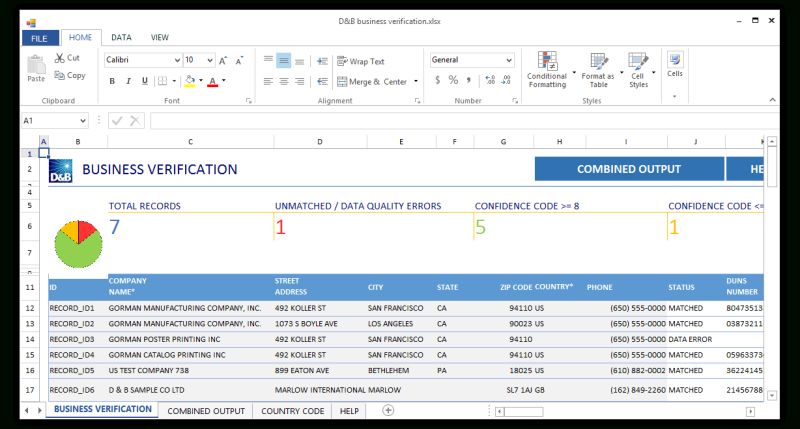Screen dimensions: 800x429
Task: Expand the font color dropdown arrow
Action: pyautogui.click(x=223, y=81)
